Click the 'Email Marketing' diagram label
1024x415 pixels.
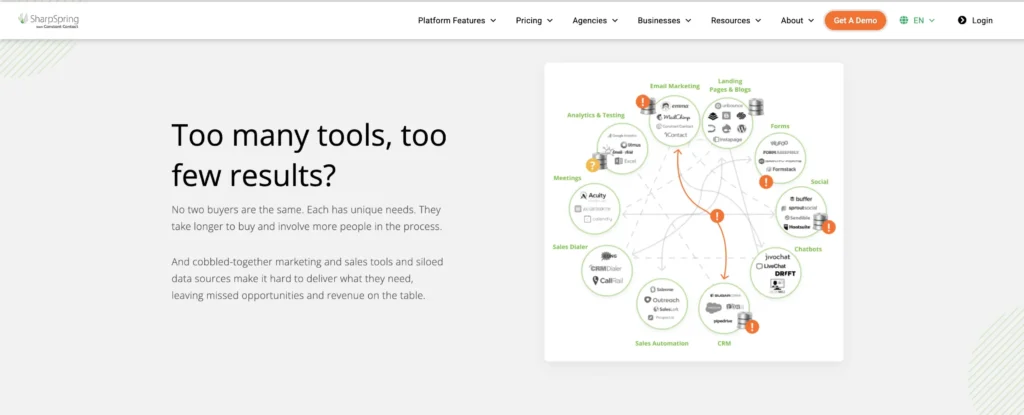coord(675,86)
